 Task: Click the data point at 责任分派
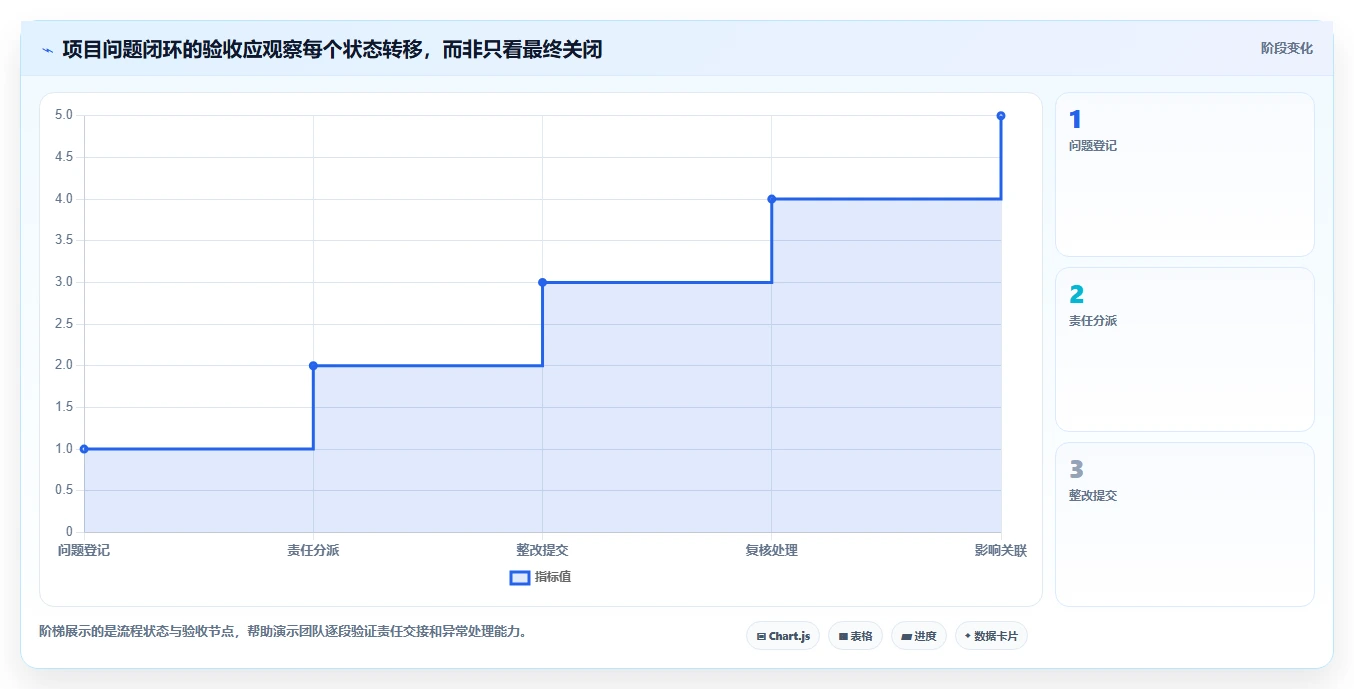pyautogui.click(x=313, y=366)
